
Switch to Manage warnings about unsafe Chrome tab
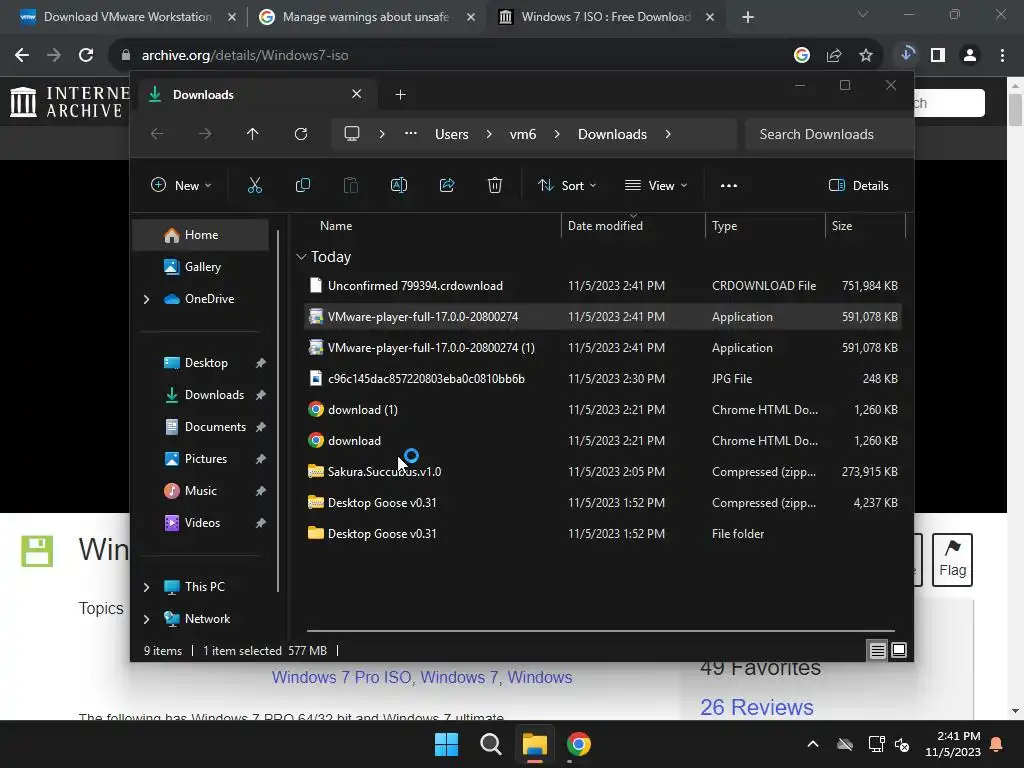pyautogui.click(x=366, y=17)
